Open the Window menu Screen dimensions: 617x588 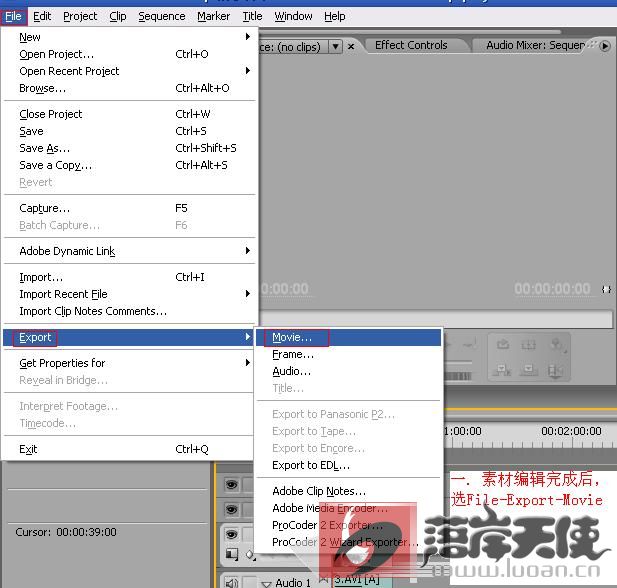click(293, 17)
